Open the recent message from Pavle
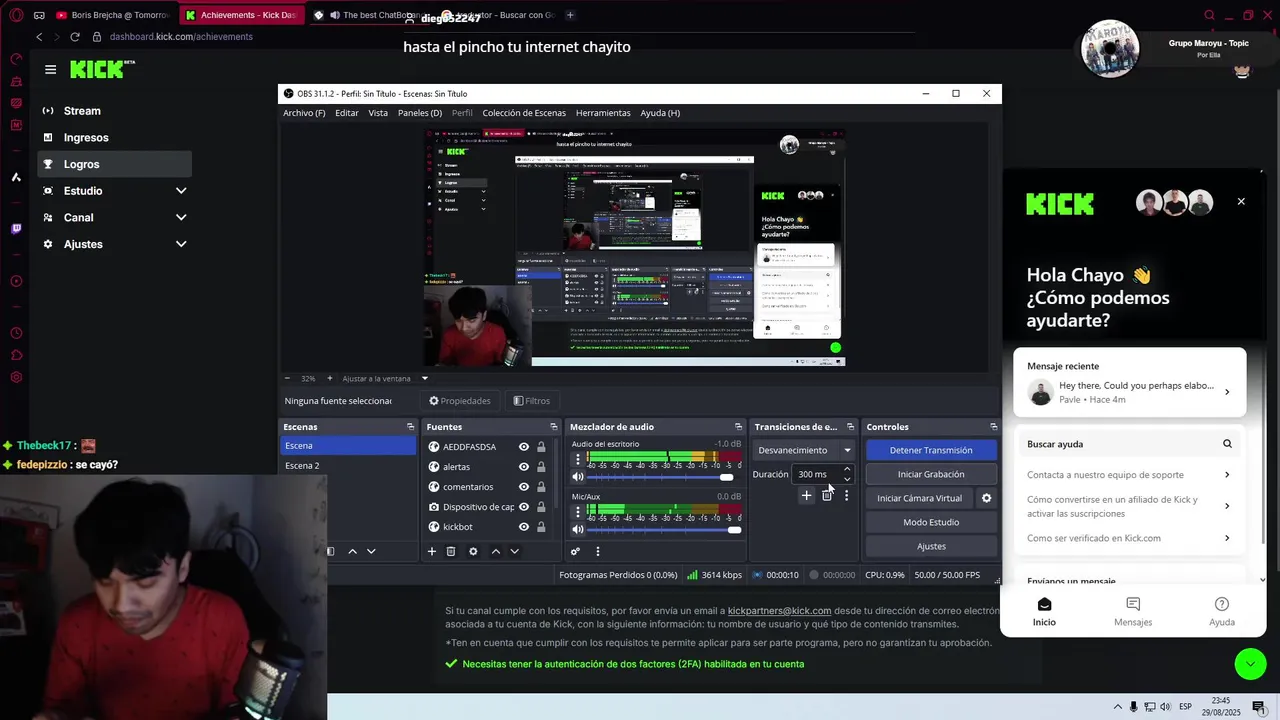Viewport: 1280px width, 720px height. coord(1129,392)
